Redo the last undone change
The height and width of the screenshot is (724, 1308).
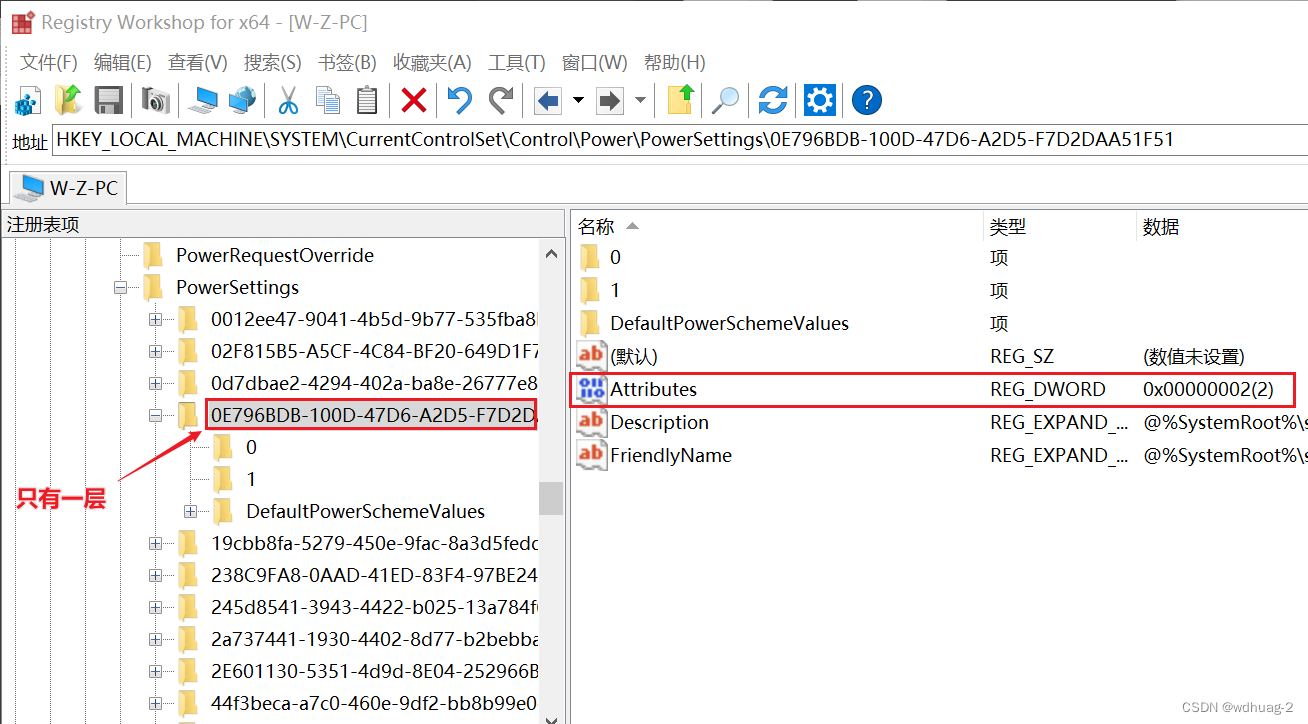[500, 100]
